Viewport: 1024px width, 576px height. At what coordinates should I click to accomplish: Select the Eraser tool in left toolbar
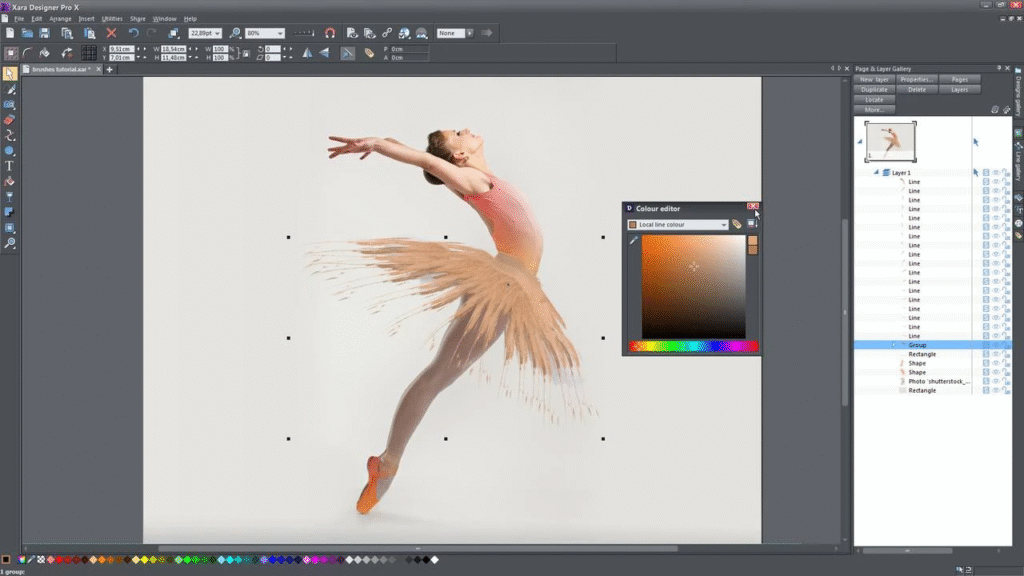pyautogui.click(x=10, y=120)
